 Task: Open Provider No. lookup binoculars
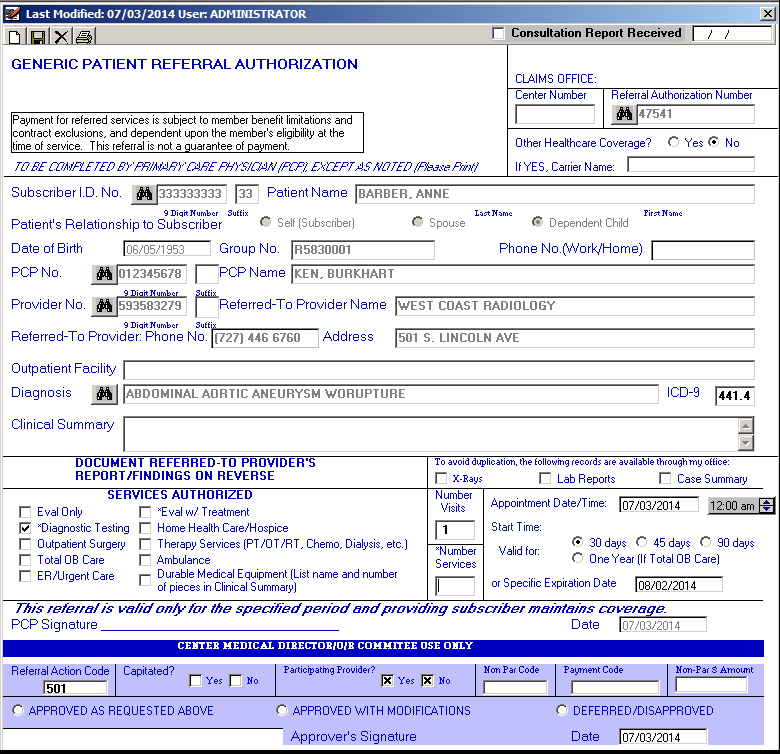[104, 306]
